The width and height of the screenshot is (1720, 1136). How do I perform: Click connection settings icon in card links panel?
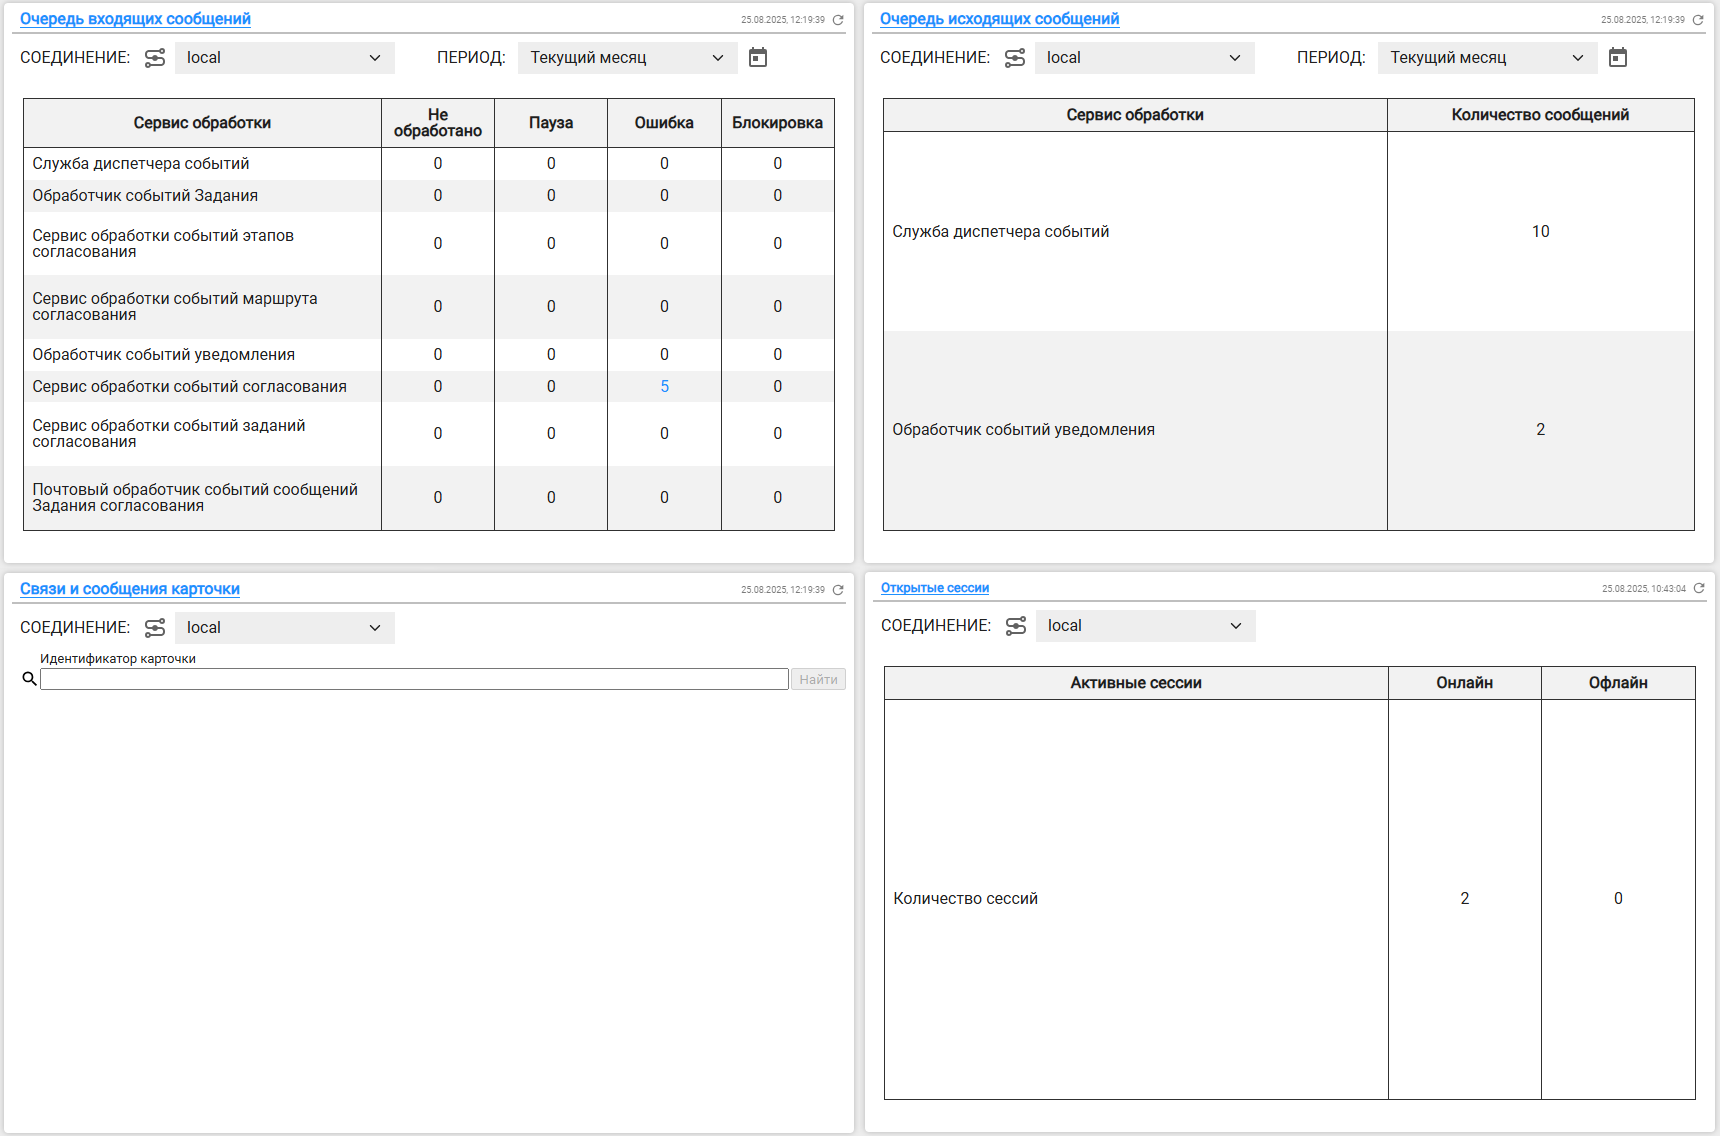(x=155, y=628)
